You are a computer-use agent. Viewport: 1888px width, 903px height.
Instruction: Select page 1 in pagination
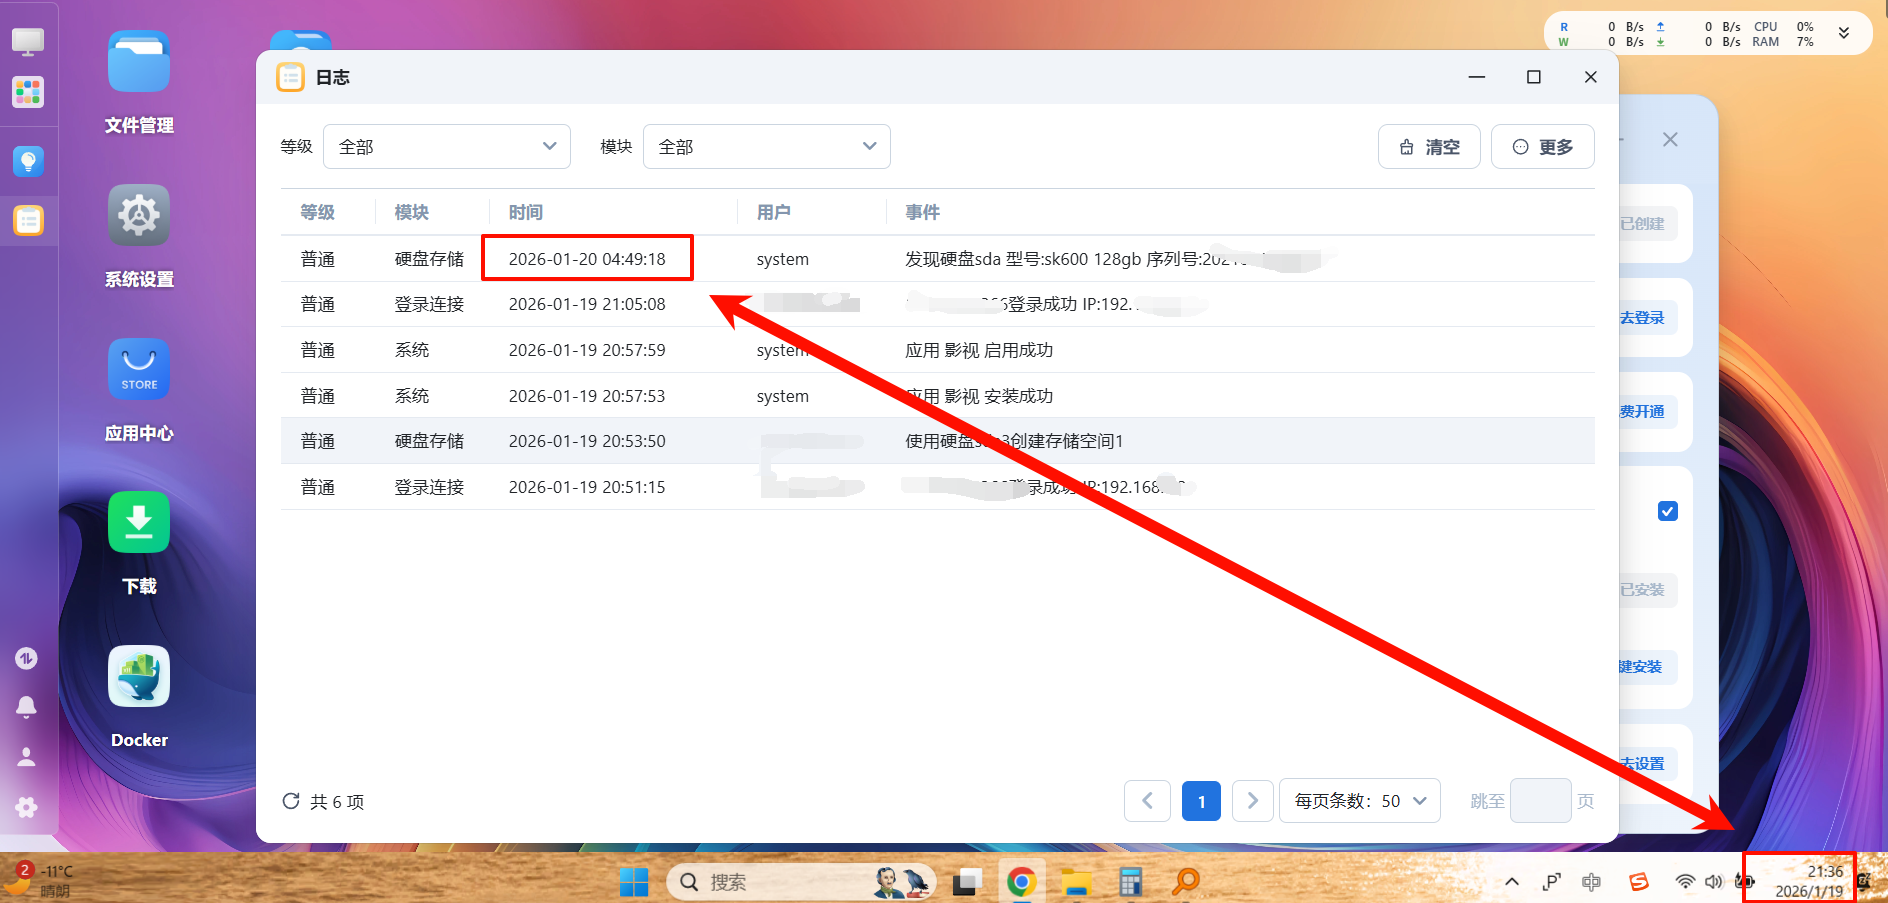(x=1201, y=801)
